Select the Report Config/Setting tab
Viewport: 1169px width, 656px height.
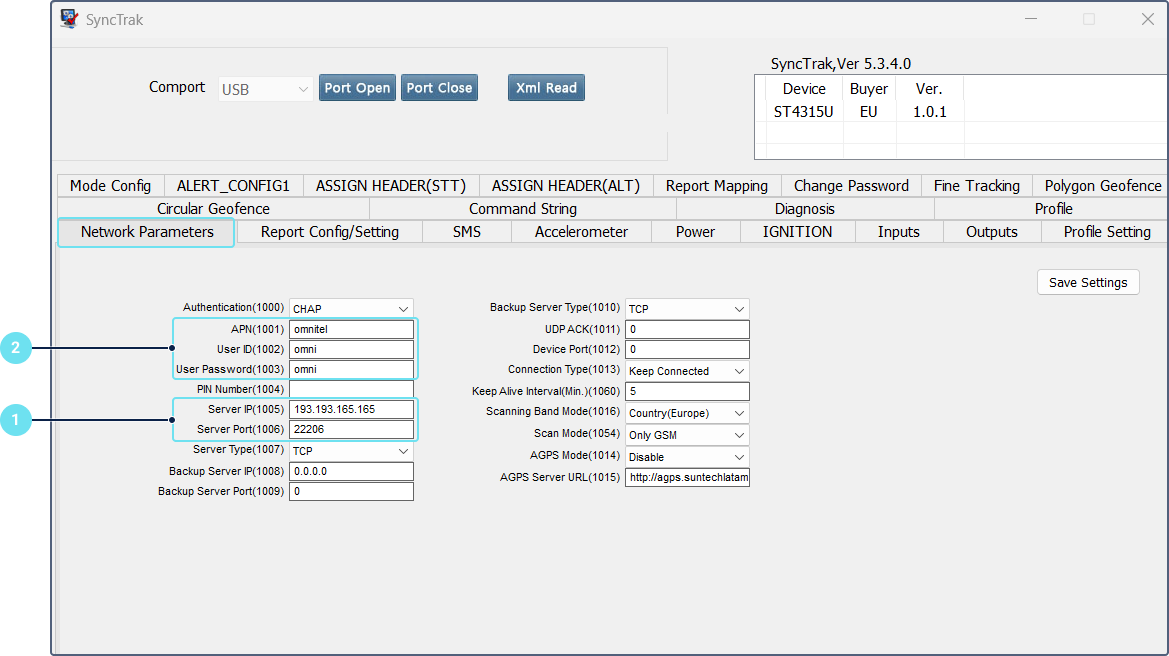[329, 232]
